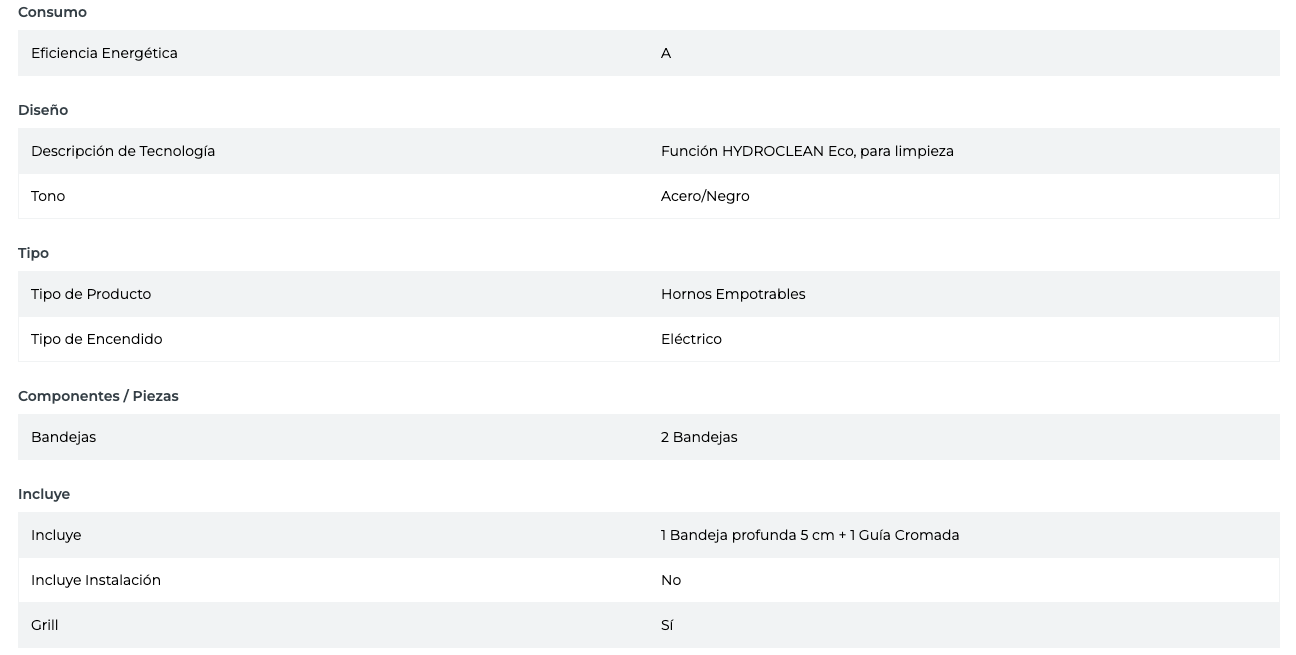
Task: Select the Tipo de Producto label
Action: tap(91, 294)
